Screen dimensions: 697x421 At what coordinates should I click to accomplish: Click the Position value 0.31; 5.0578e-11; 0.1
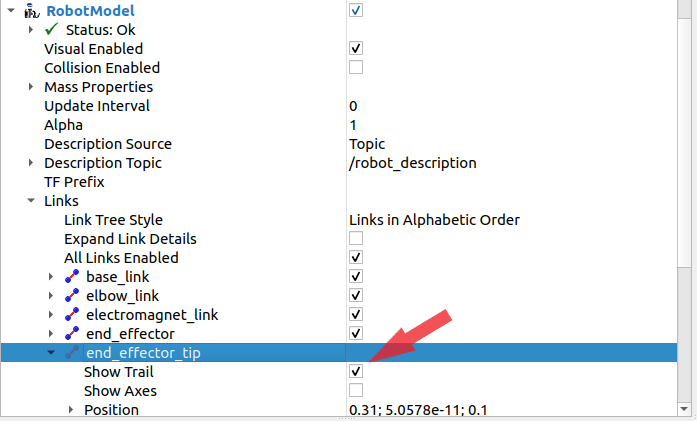[x=418, y=409]
